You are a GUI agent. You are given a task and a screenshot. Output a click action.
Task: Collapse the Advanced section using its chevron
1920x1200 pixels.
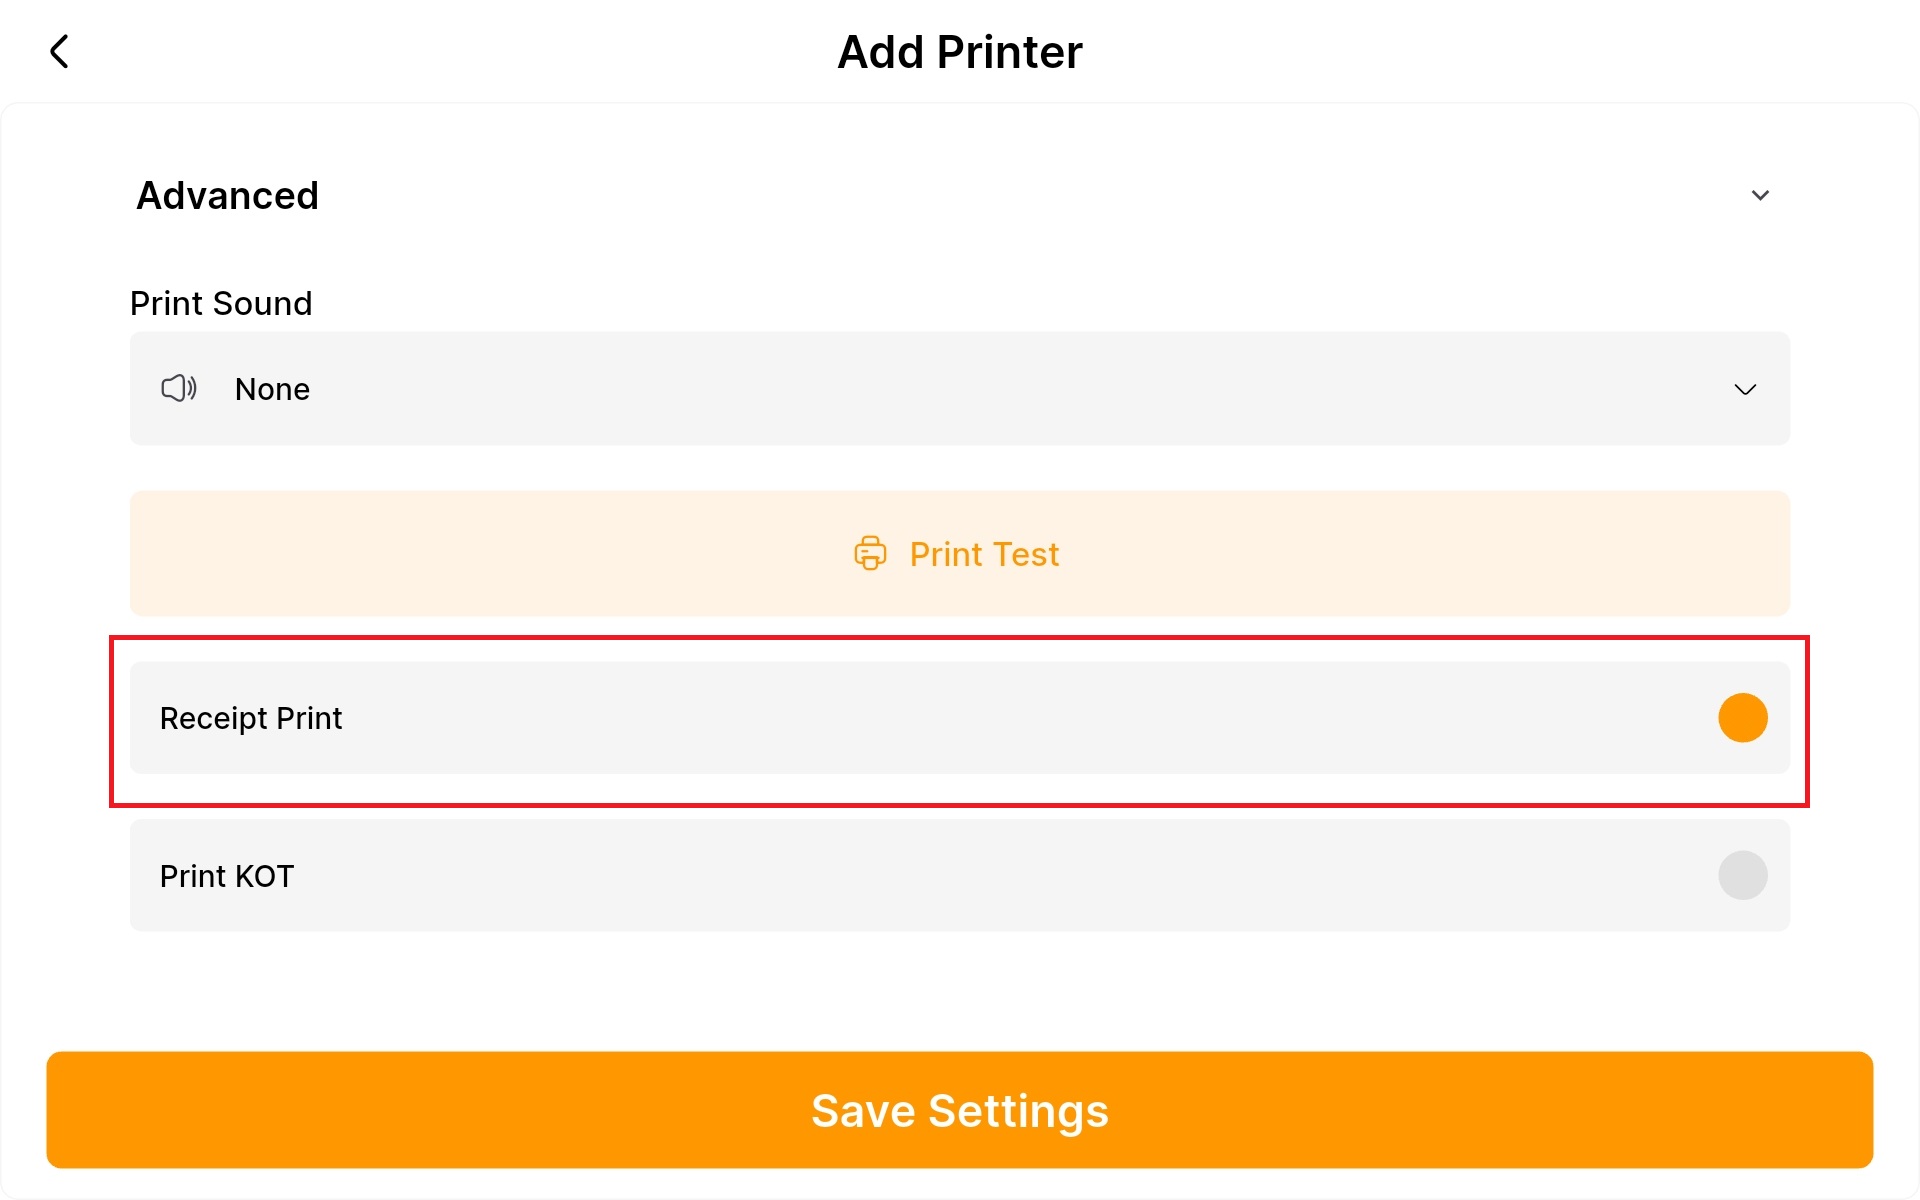(x=1760, y=195)
